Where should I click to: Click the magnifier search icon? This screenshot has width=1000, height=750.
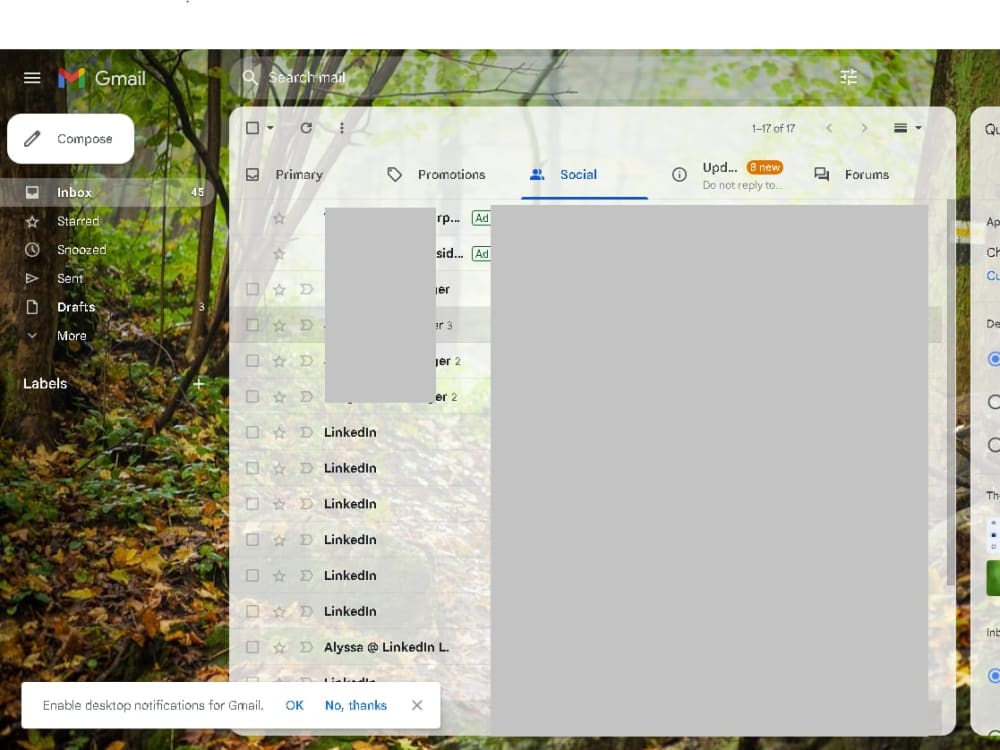(250, 78)
